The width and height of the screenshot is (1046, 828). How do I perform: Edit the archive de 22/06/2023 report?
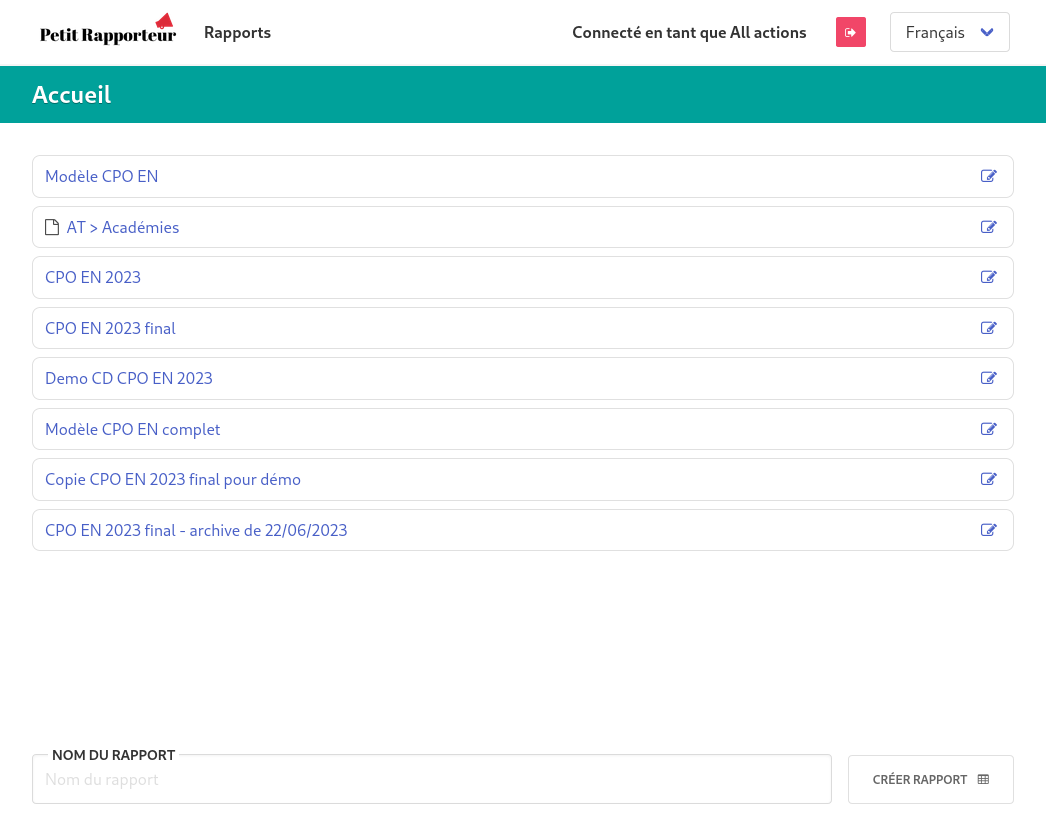[989, 530]
